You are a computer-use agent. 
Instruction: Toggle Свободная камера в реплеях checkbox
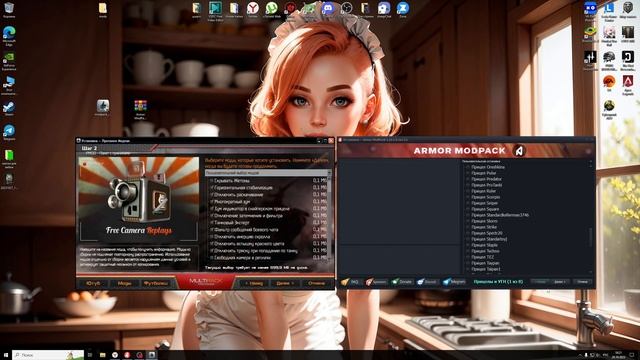click(211, 258)
